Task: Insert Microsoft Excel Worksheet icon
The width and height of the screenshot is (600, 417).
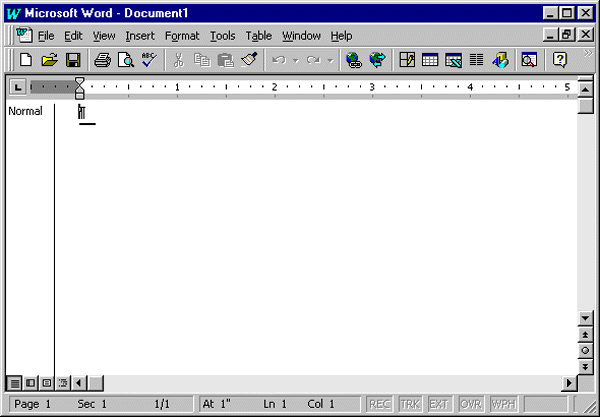Action: [453, 60]
